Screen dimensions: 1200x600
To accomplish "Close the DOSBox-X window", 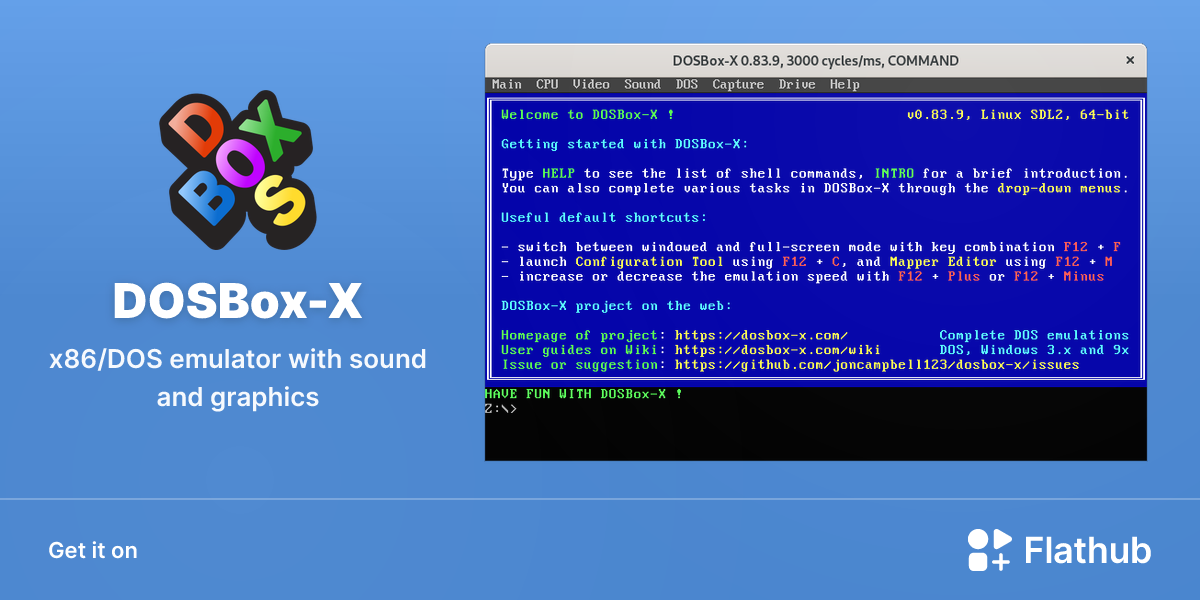I will (x=1130, y=60).
